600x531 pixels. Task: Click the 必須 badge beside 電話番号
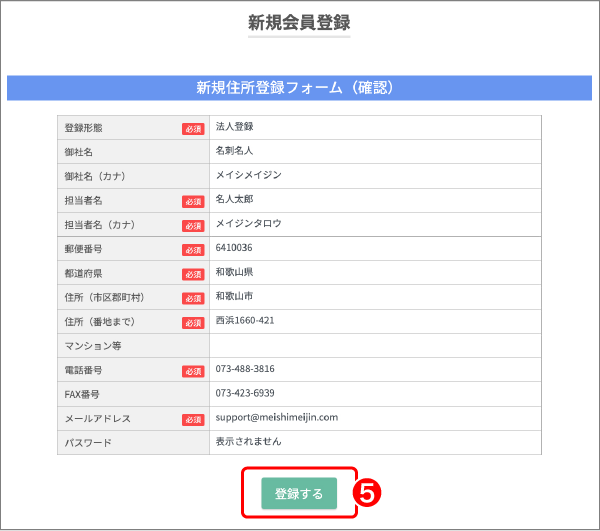pyautogui.click(x=193, y=371)
